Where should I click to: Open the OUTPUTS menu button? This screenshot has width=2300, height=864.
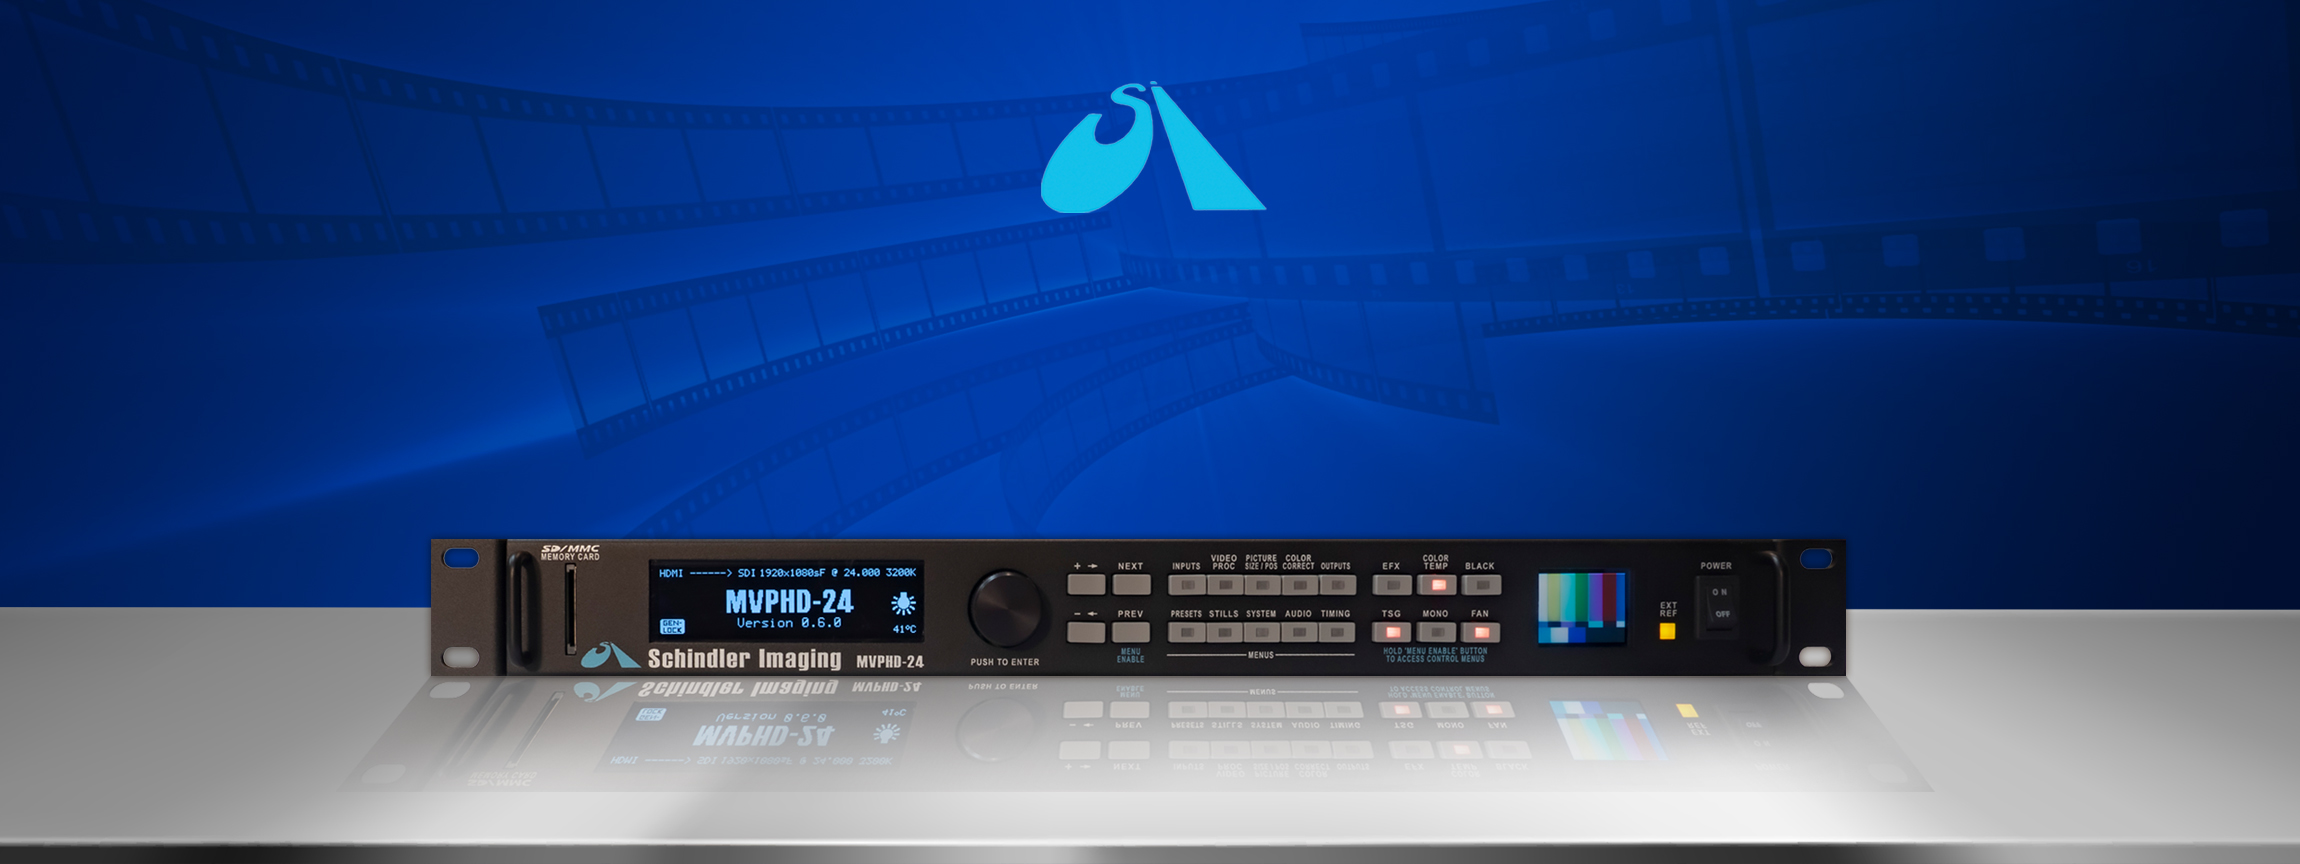coord(1337,585)
